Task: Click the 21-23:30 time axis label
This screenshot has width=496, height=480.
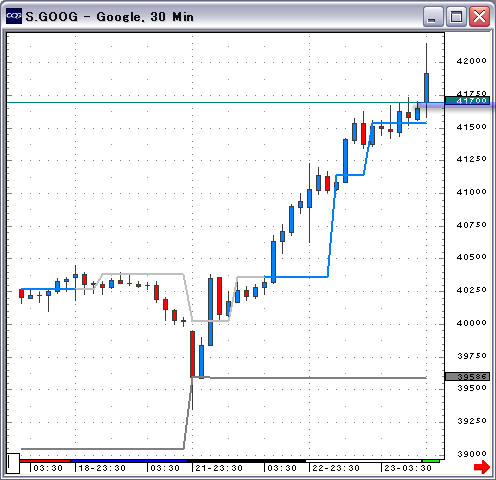Action: (x=219, y=468)
